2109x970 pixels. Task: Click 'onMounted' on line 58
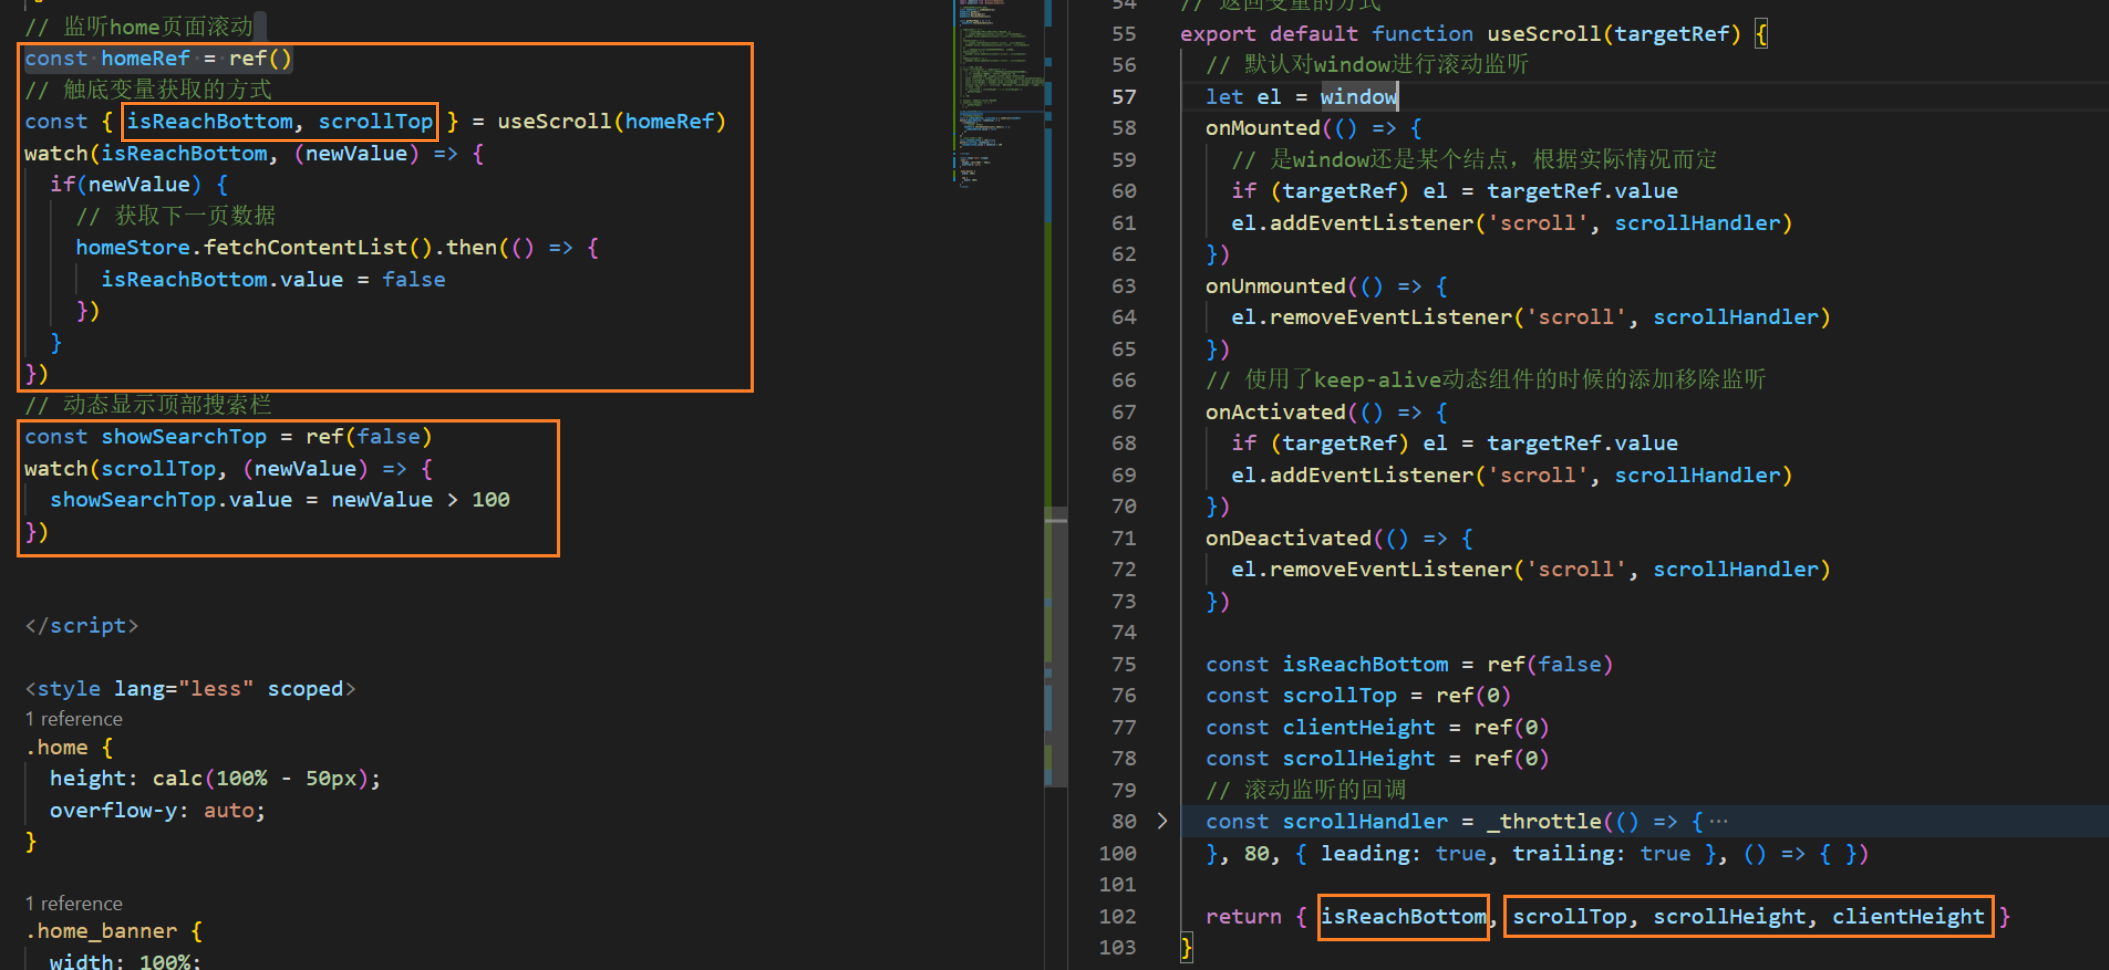click(1263, 128)
